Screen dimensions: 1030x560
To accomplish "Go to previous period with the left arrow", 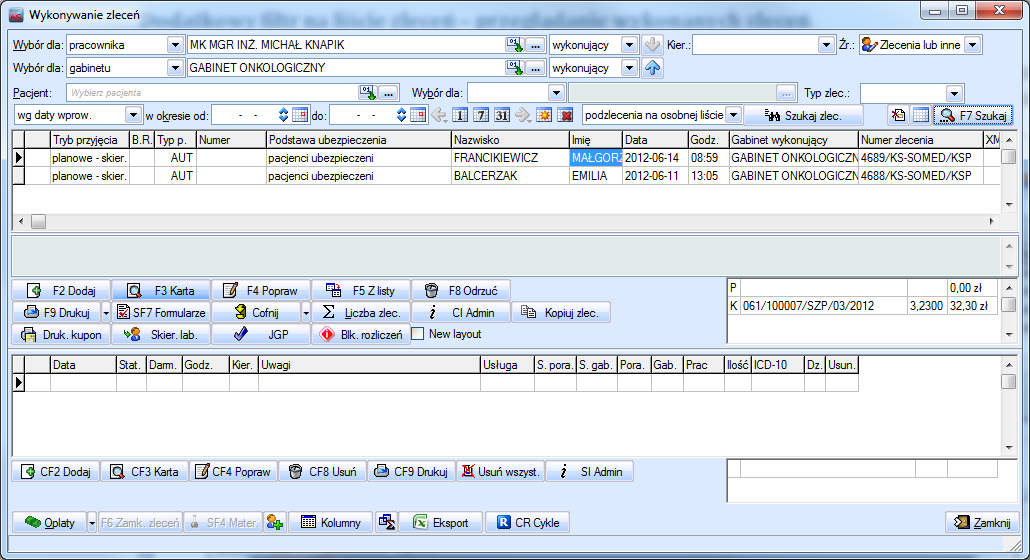I will [439, 116].
